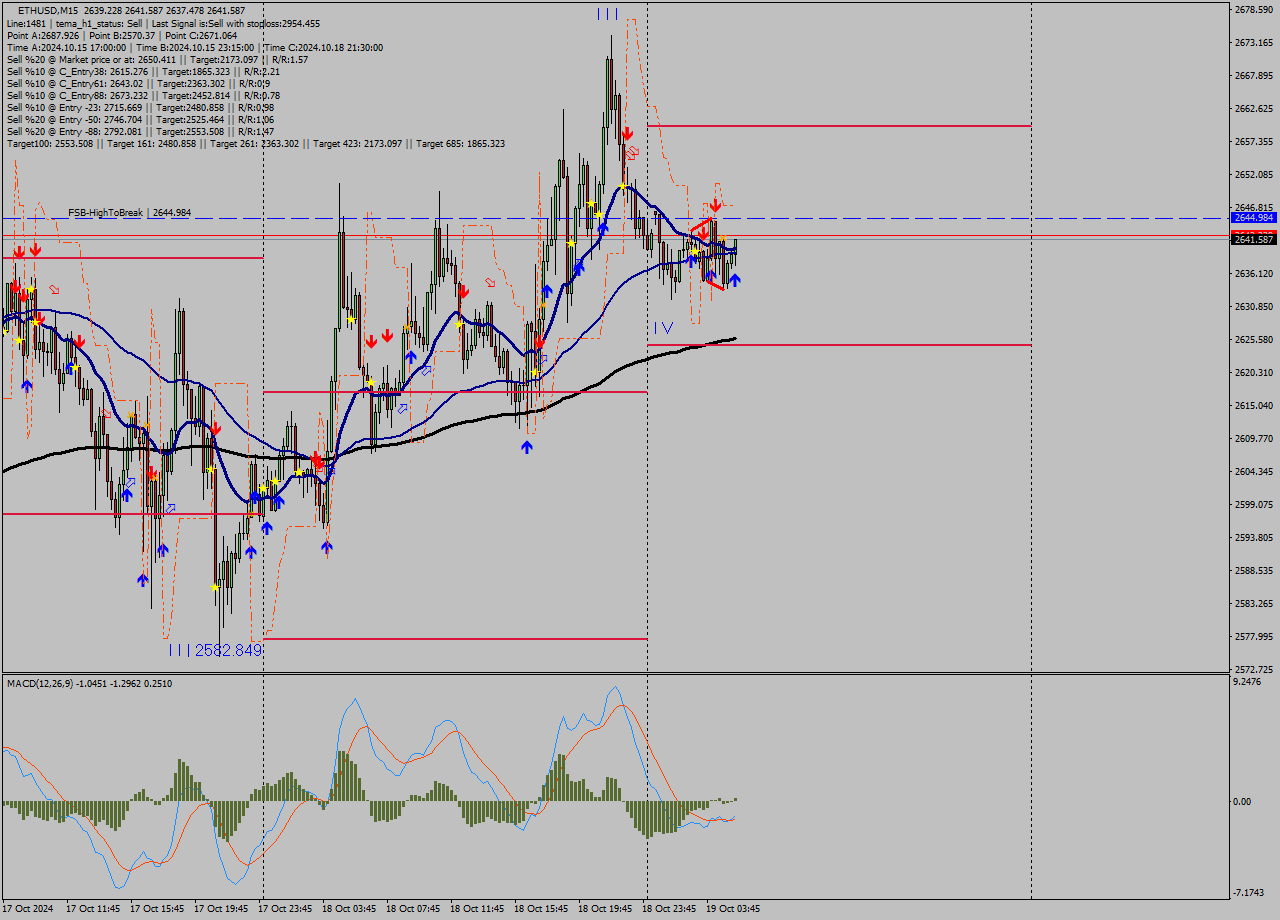Select the 'Line:1481 | tema_h1_status: Sell' info line
Image resolution: width=1280 pixels, height=920 pixels.
(164, 23)
